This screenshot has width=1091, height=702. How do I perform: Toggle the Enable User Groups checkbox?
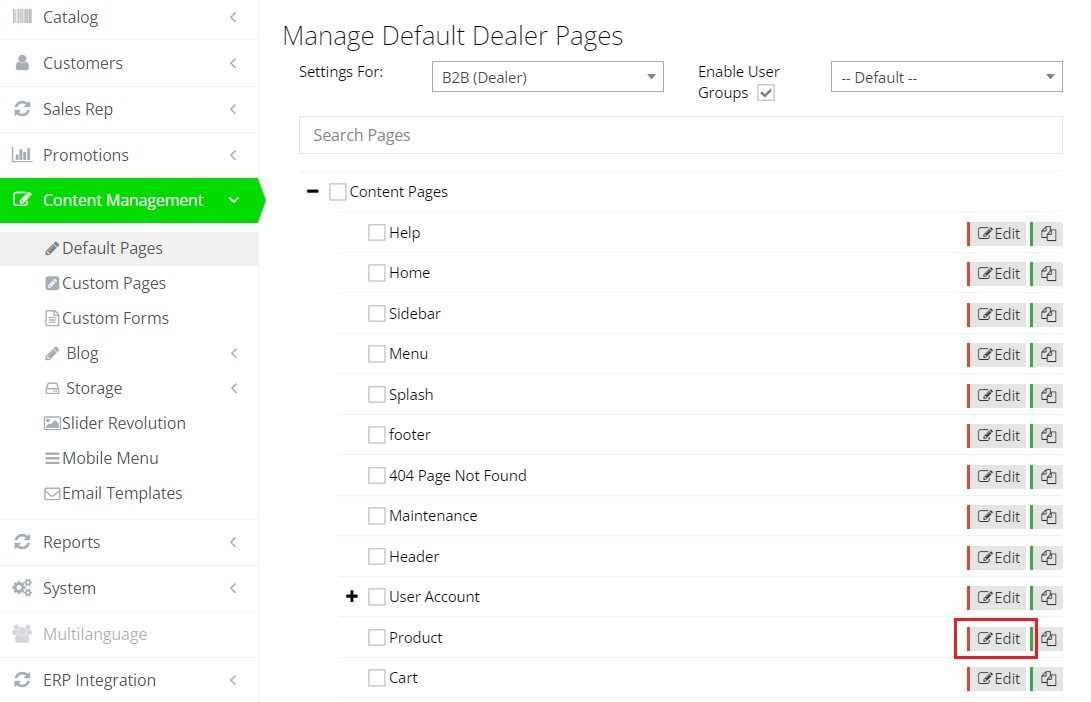766,93
